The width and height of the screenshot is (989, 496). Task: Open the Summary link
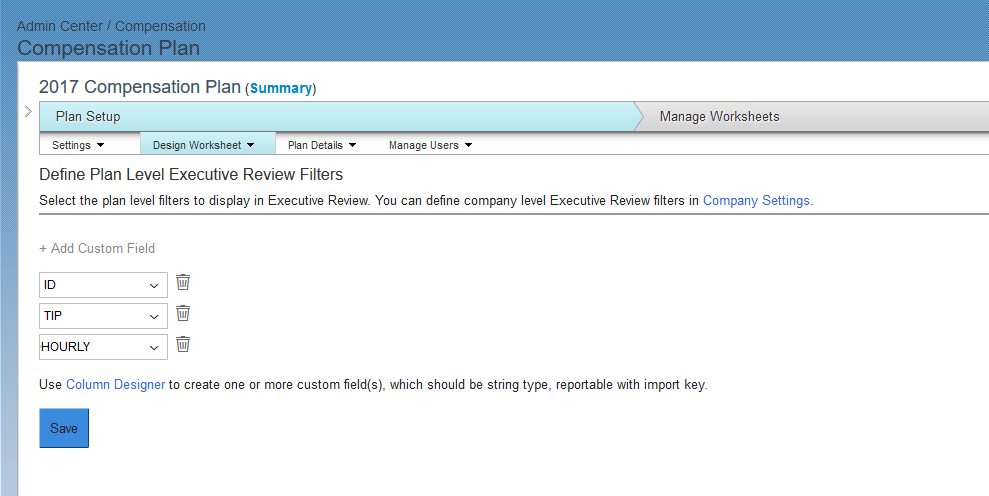281,88
